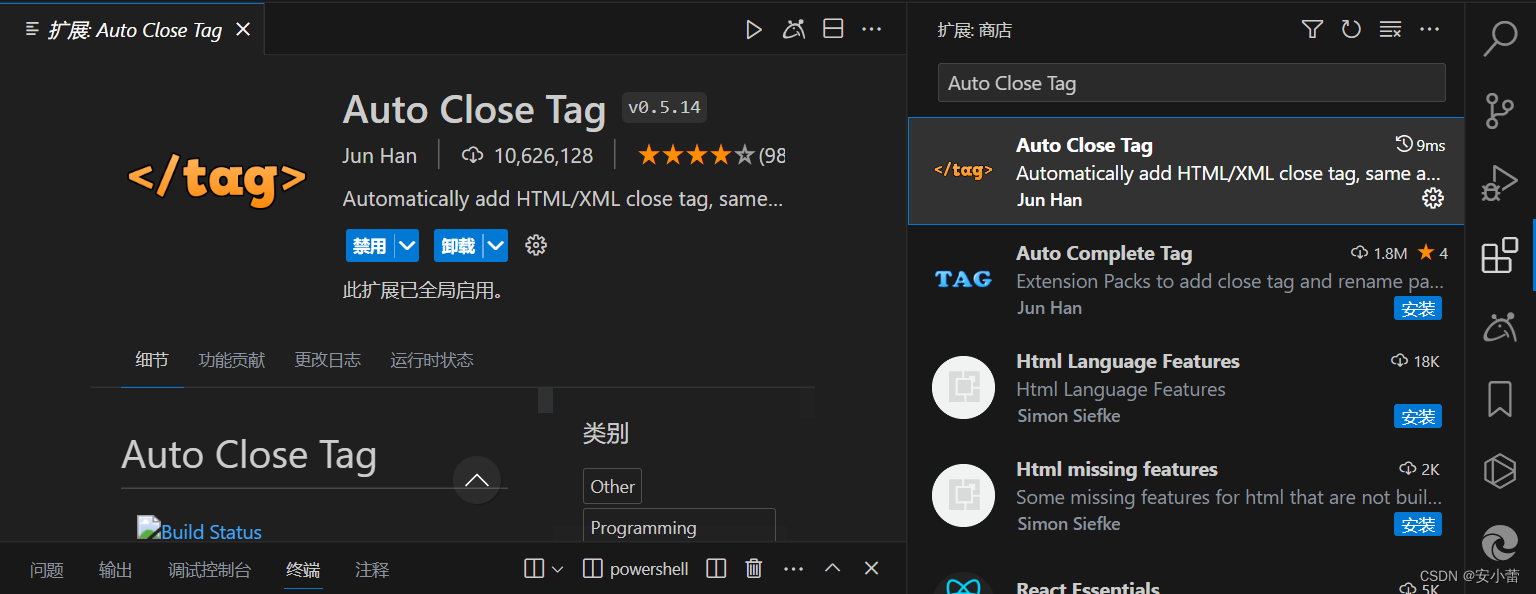Click publisher name Jun Han on detail page

click(x=380, y=155)
